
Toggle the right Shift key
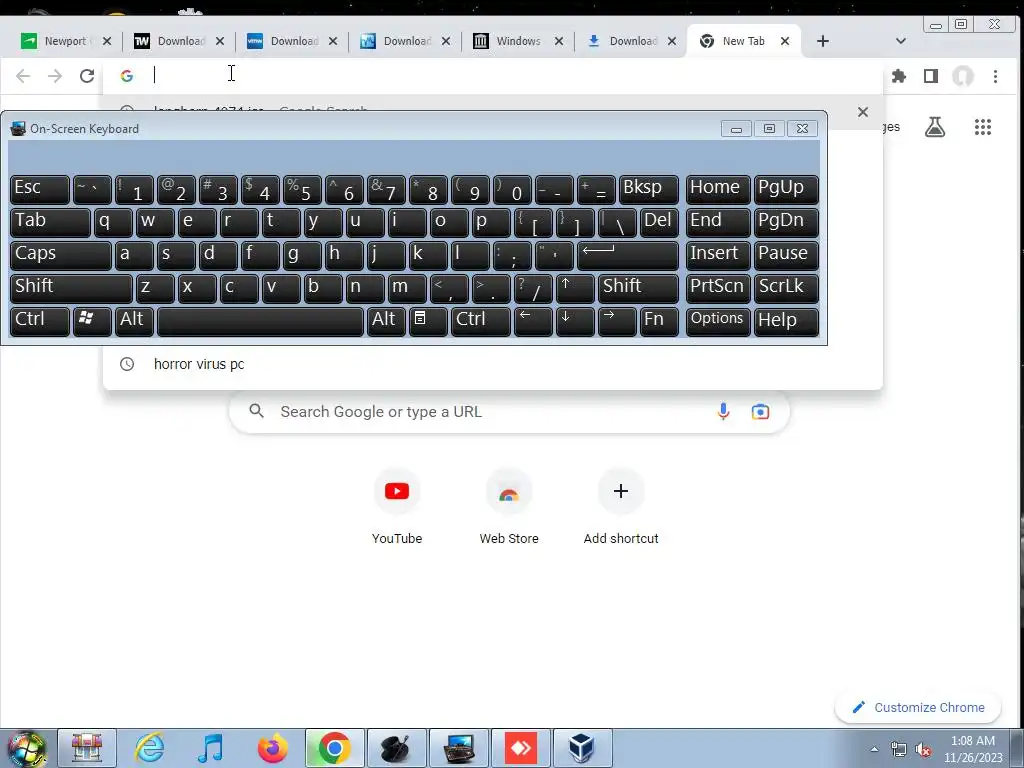[638, 288]
